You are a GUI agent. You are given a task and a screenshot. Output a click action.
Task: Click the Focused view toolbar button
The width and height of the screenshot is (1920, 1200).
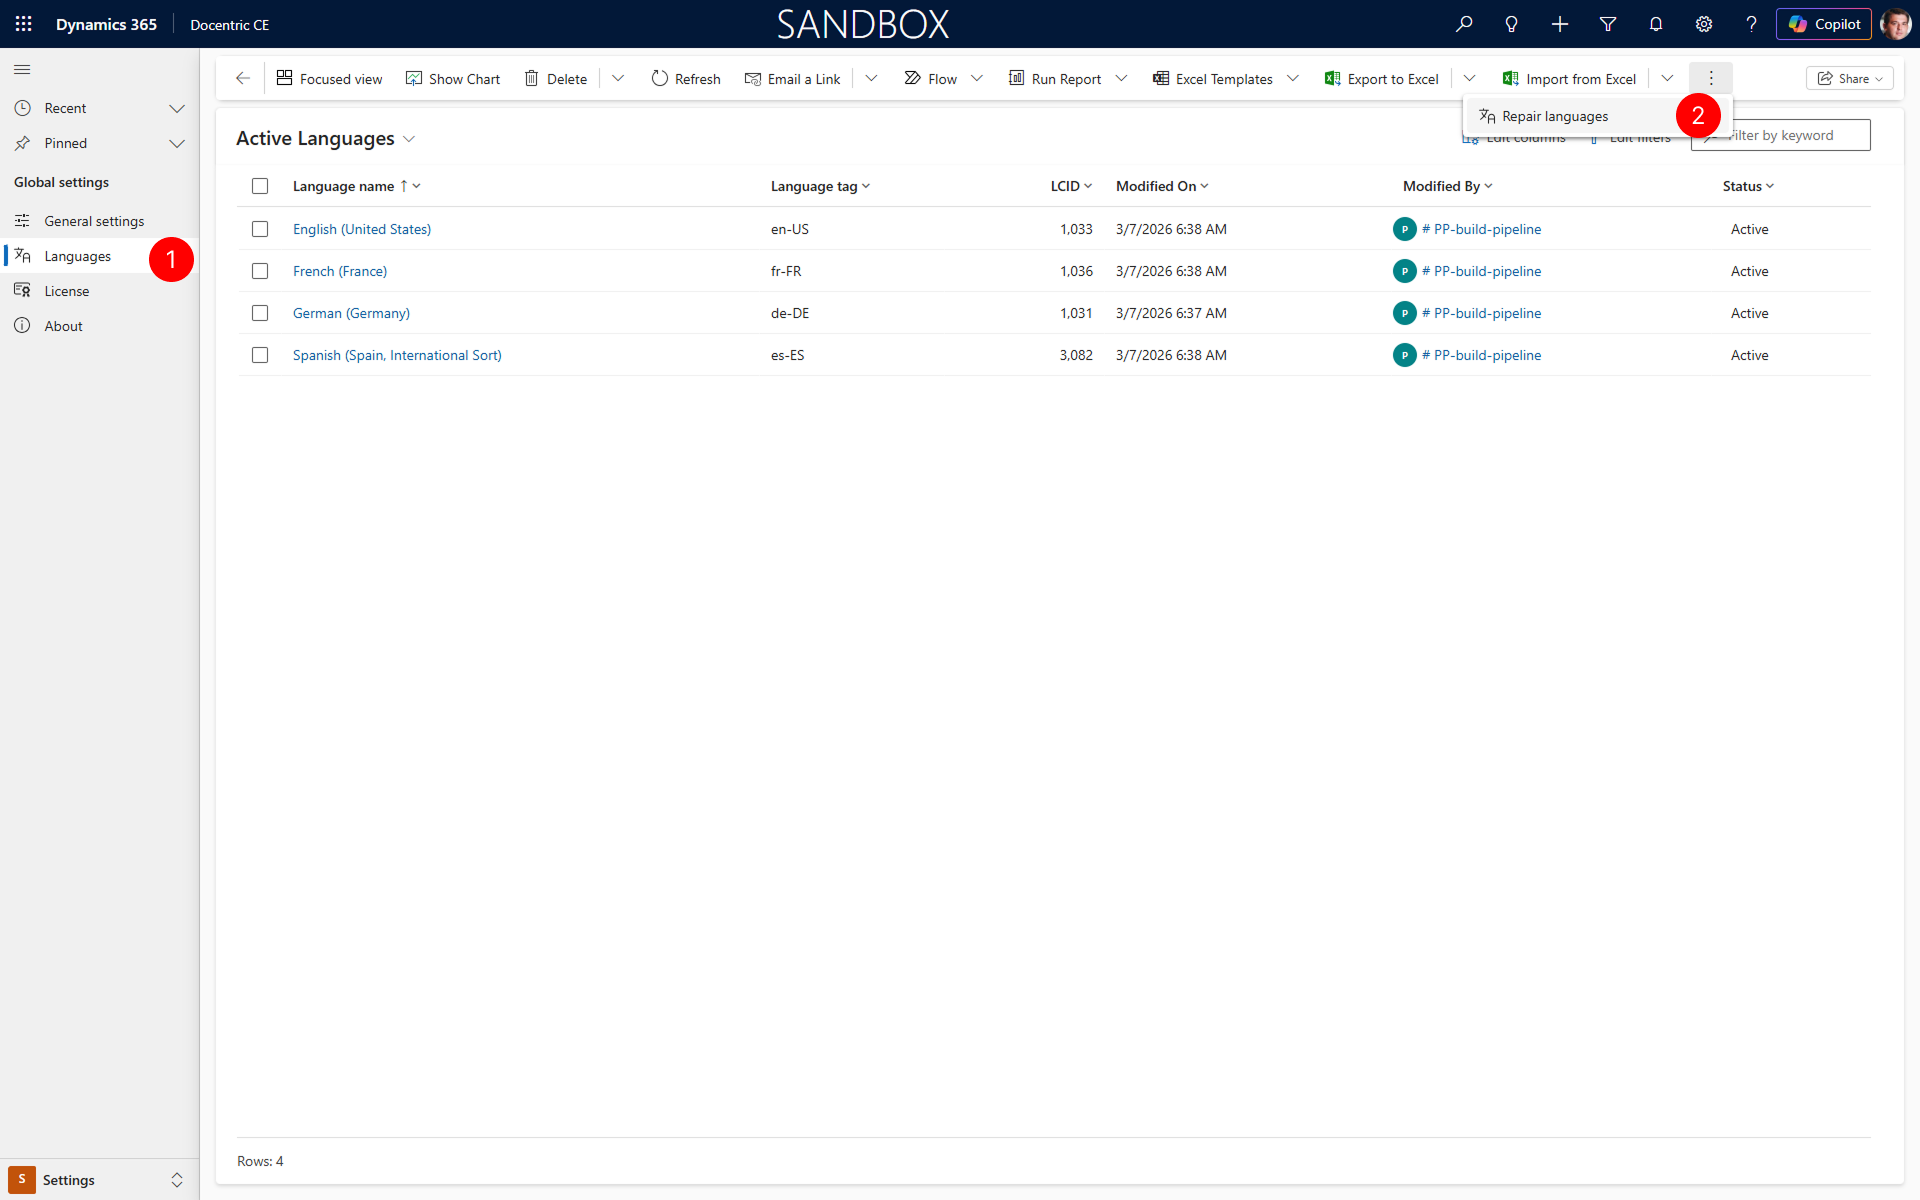[x=329, y=78]
